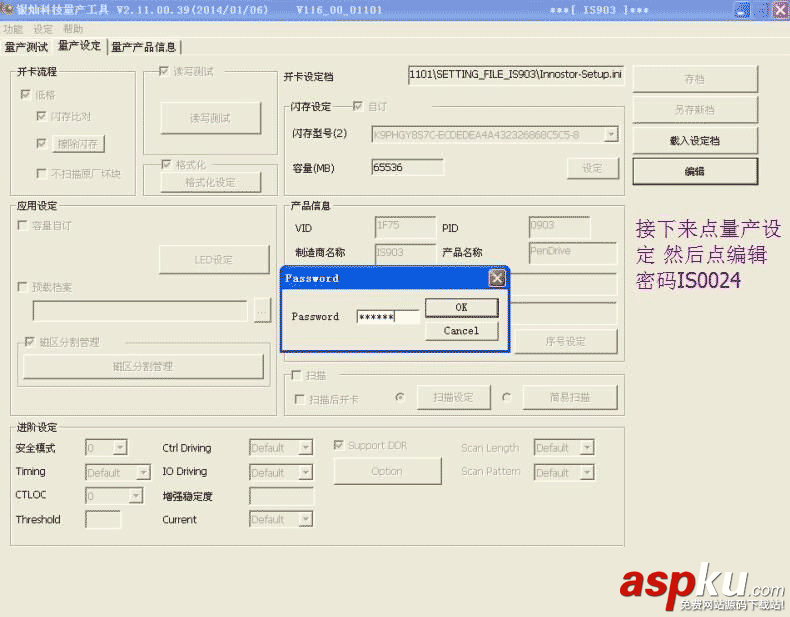Toggle the 低格 checkbox
The image size is (790, 617).
click(x=25, y=94)
